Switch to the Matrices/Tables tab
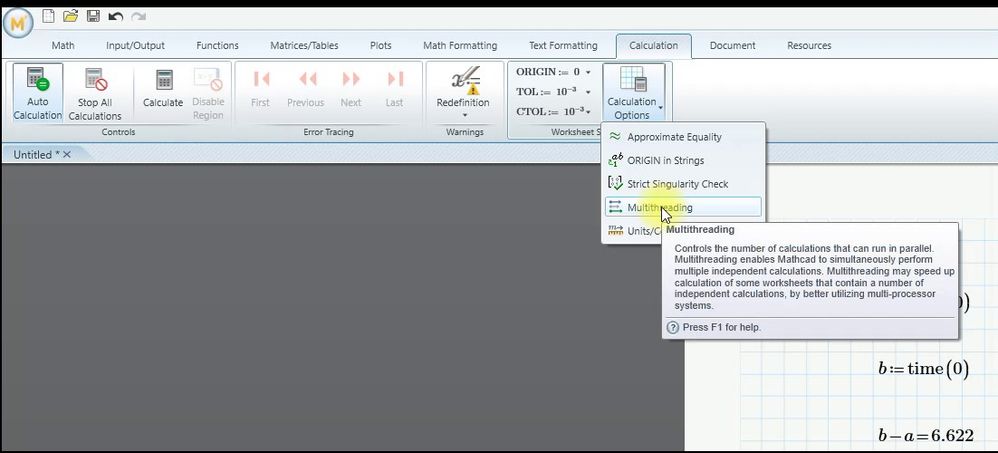This screenshot has height=453, width=998. click(x=304, y=46)
